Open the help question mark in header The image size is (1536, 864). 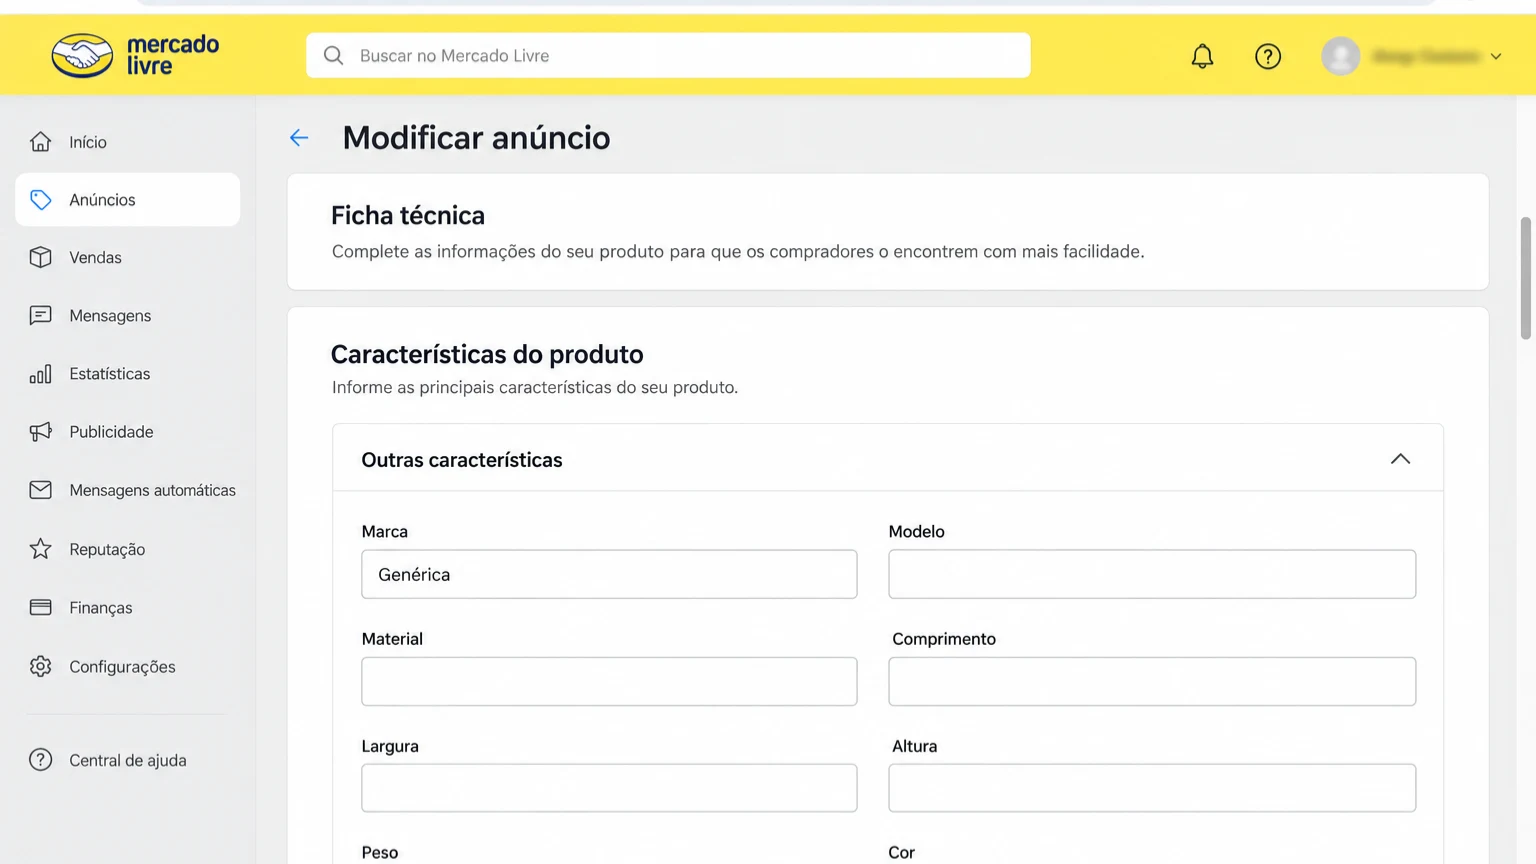coord(1268,56)
